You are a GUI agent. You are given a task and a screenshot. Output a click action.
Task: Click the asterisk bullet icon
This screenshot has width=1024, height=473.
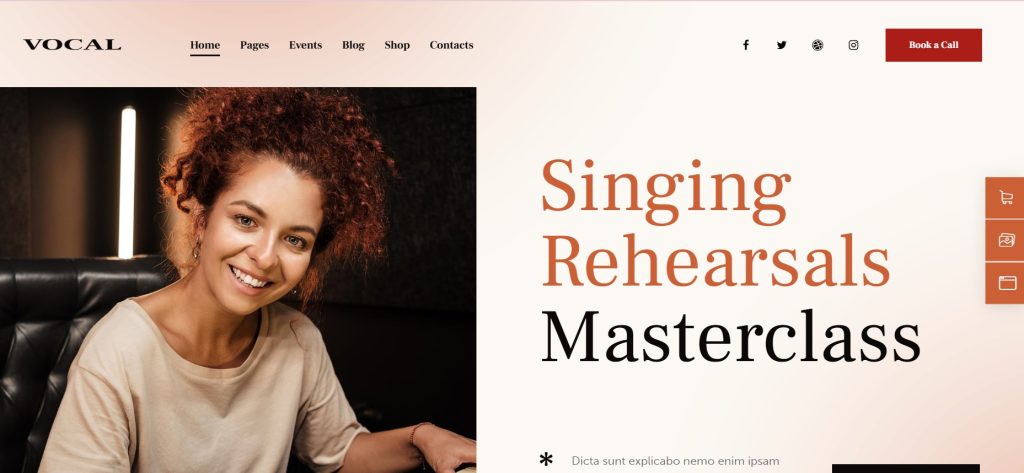pyautogui.click(x=546, y=459)
